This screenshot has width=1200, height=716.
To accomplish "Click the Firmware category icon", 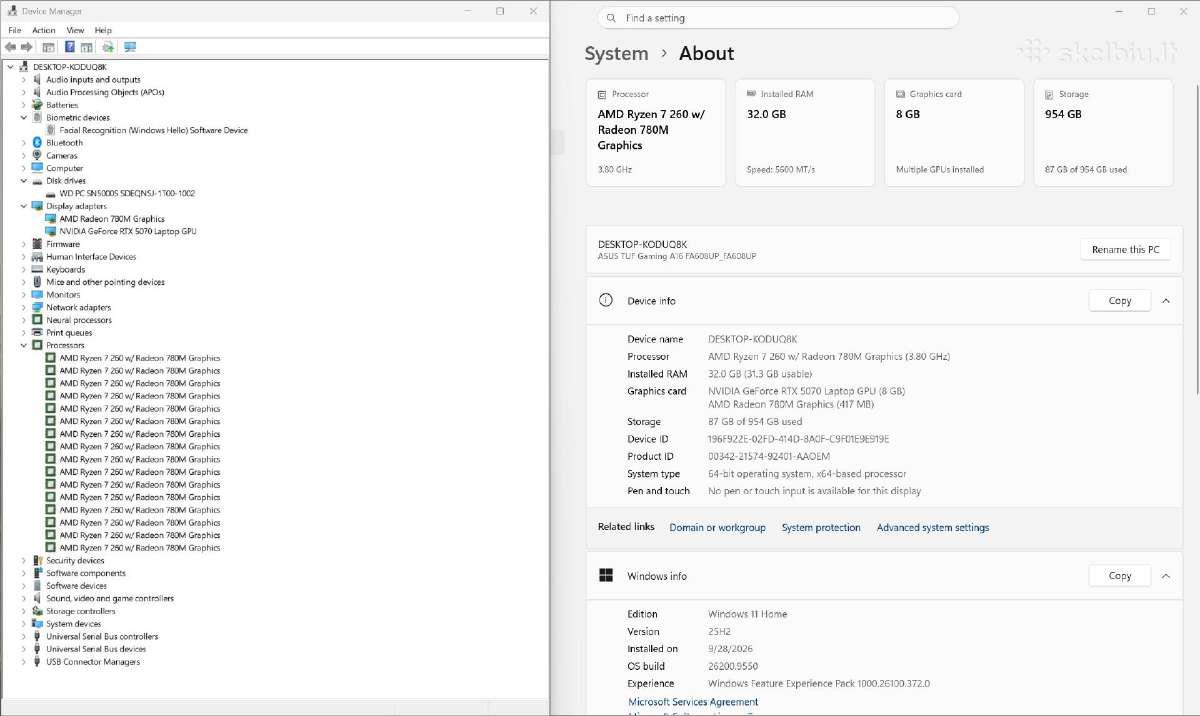I will point(37,244).
